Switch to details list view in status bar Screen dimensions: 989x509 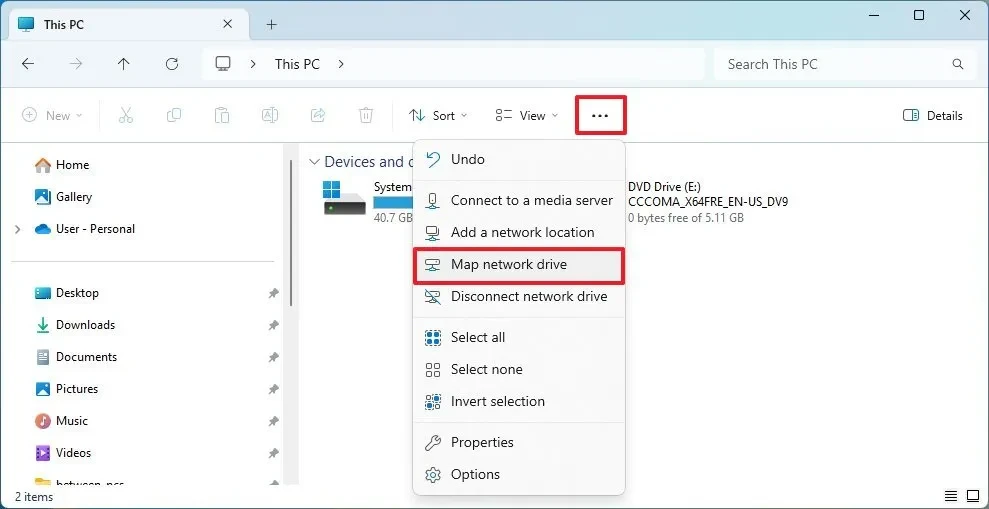pyautogui.click(x=951, y=497)
